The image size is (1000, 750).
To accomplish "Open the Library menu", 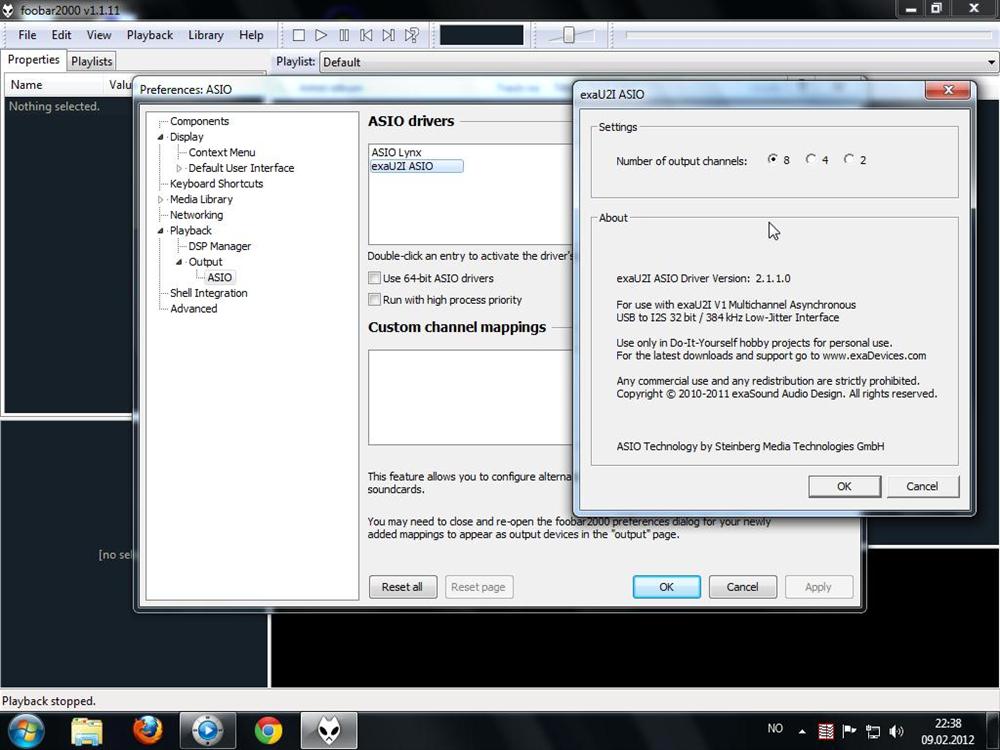I will click(x=205, y=35).
